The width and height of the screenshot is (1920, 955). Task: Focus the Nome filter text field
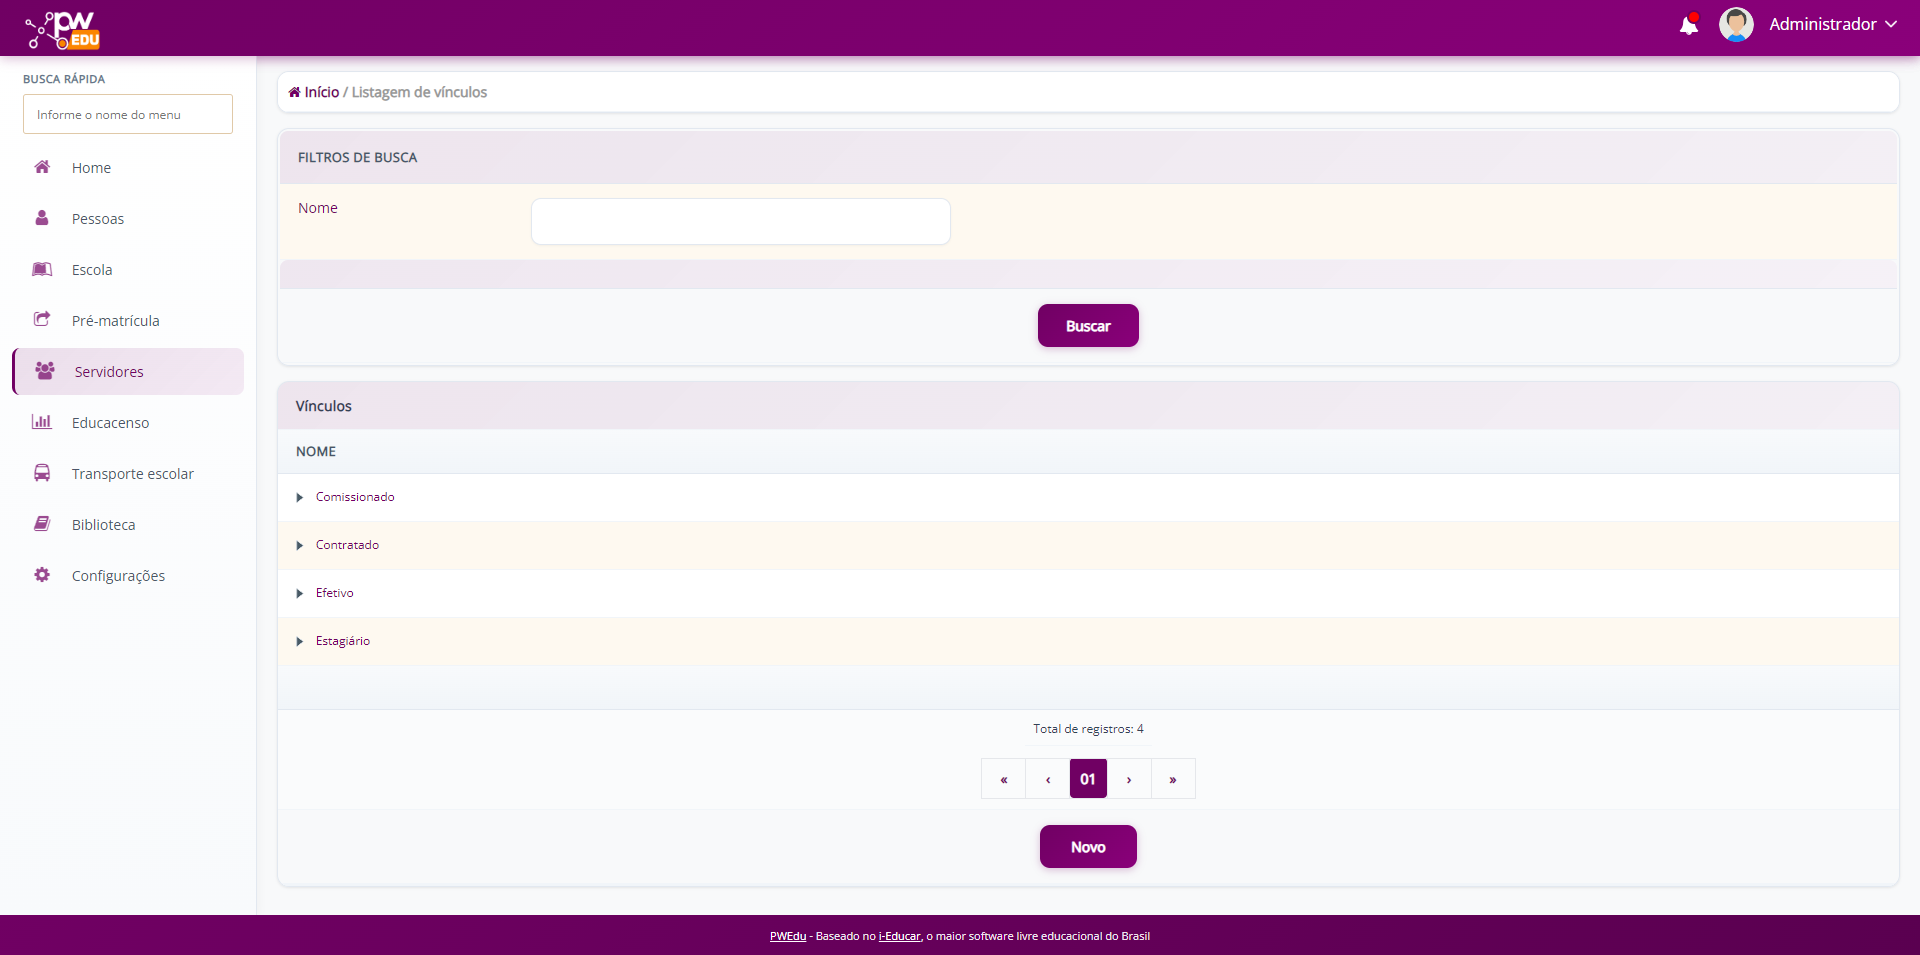coord(740,221)
